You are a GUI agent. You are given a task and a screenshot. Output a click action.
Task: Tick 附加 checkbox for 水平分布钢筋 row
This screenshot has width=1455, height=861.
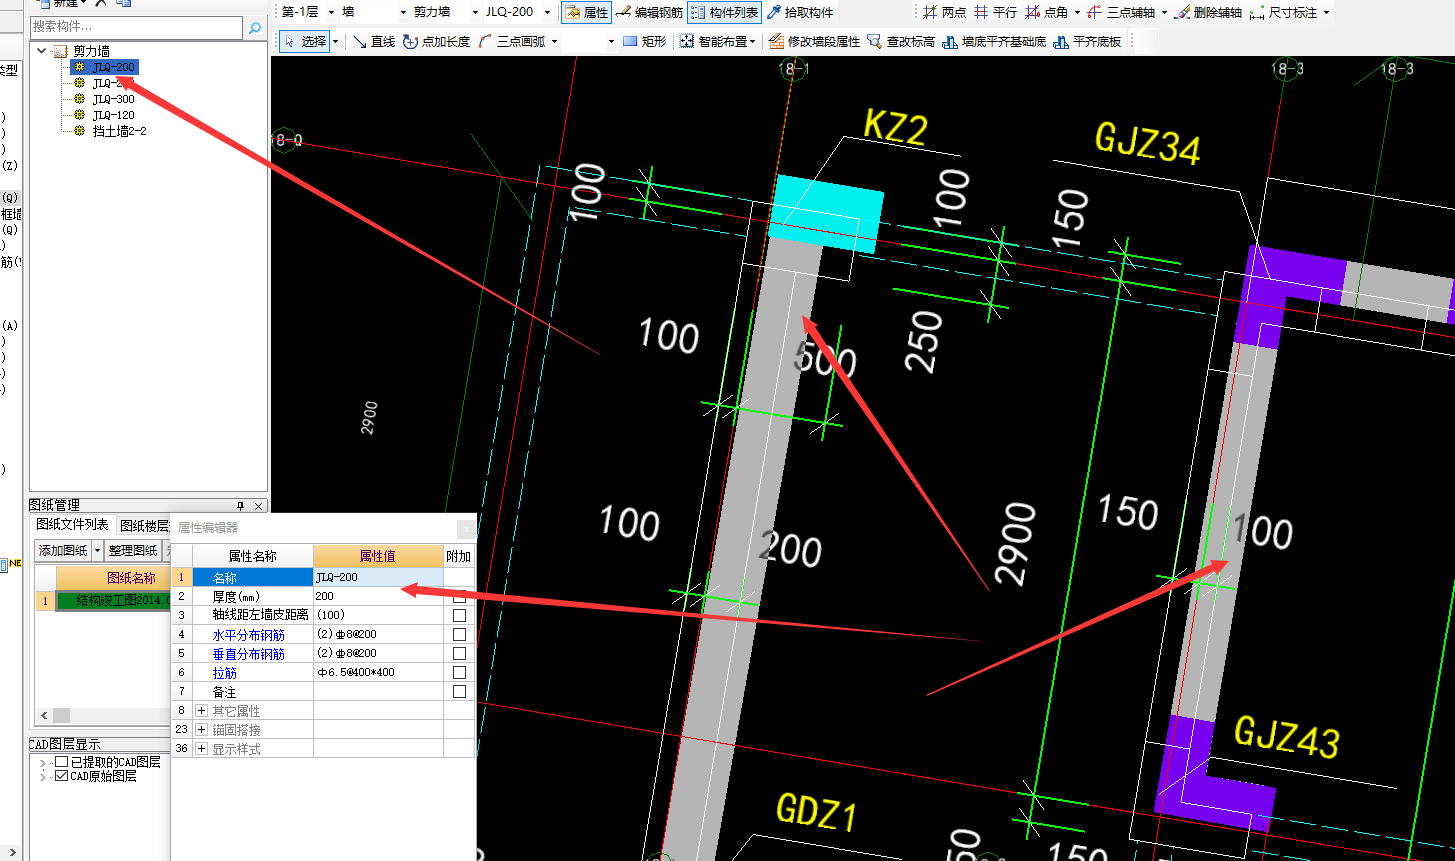pos(459,635)
